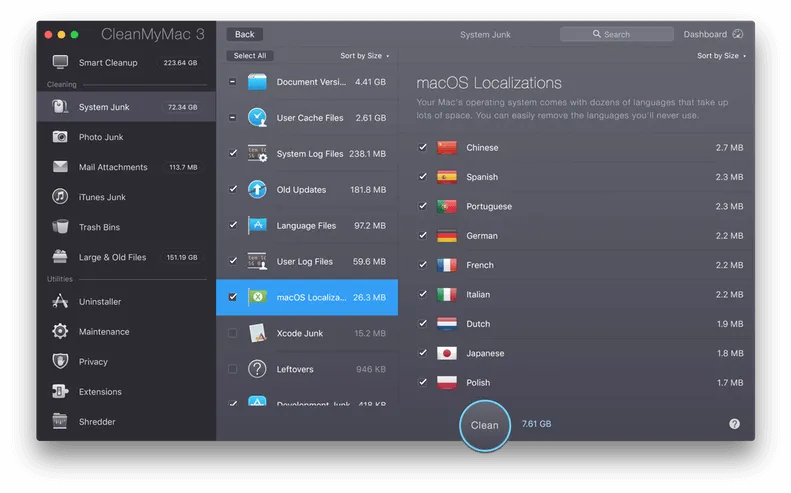Click Leftovers question mark icon
This screenshot has width=791, height=493.
[257, 369]
